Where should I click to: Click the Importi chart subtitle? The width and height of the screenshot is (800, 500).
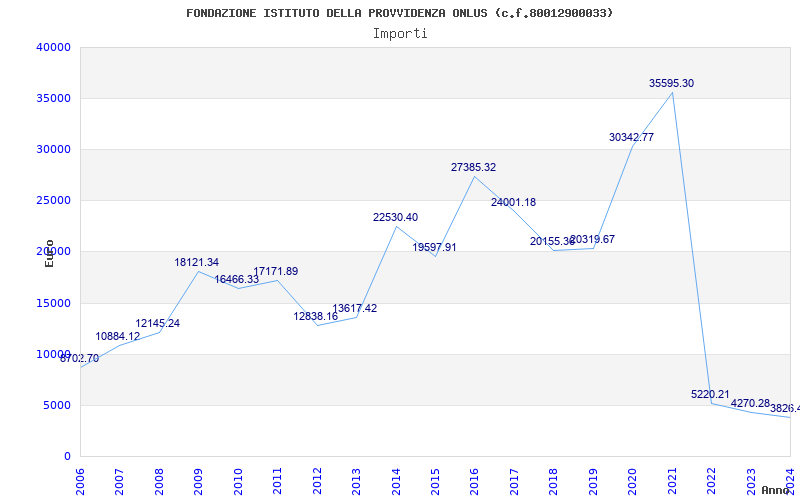pyautogui.click(x=400, y=34)
